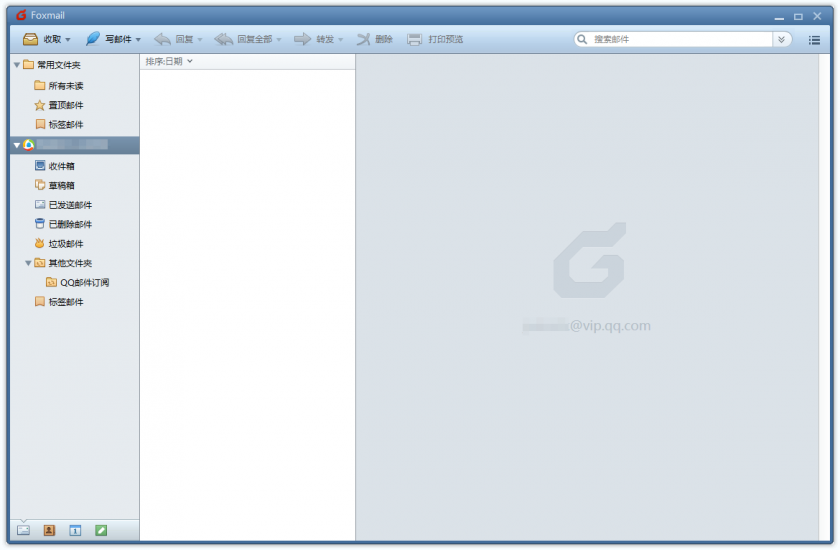840x550 pixels.
Task: Click the 写邮件 compose feather icon
Action: click(x=93, y=39)
